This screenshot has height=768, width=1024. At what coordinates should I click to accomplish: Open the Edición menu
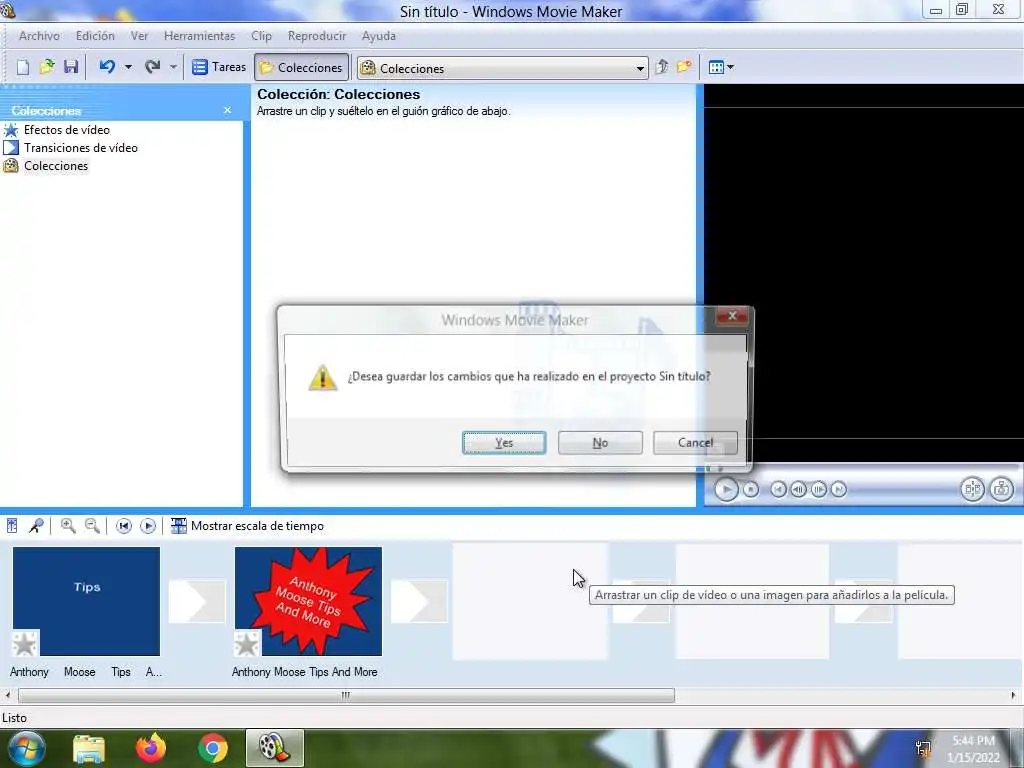click(95, 36)
